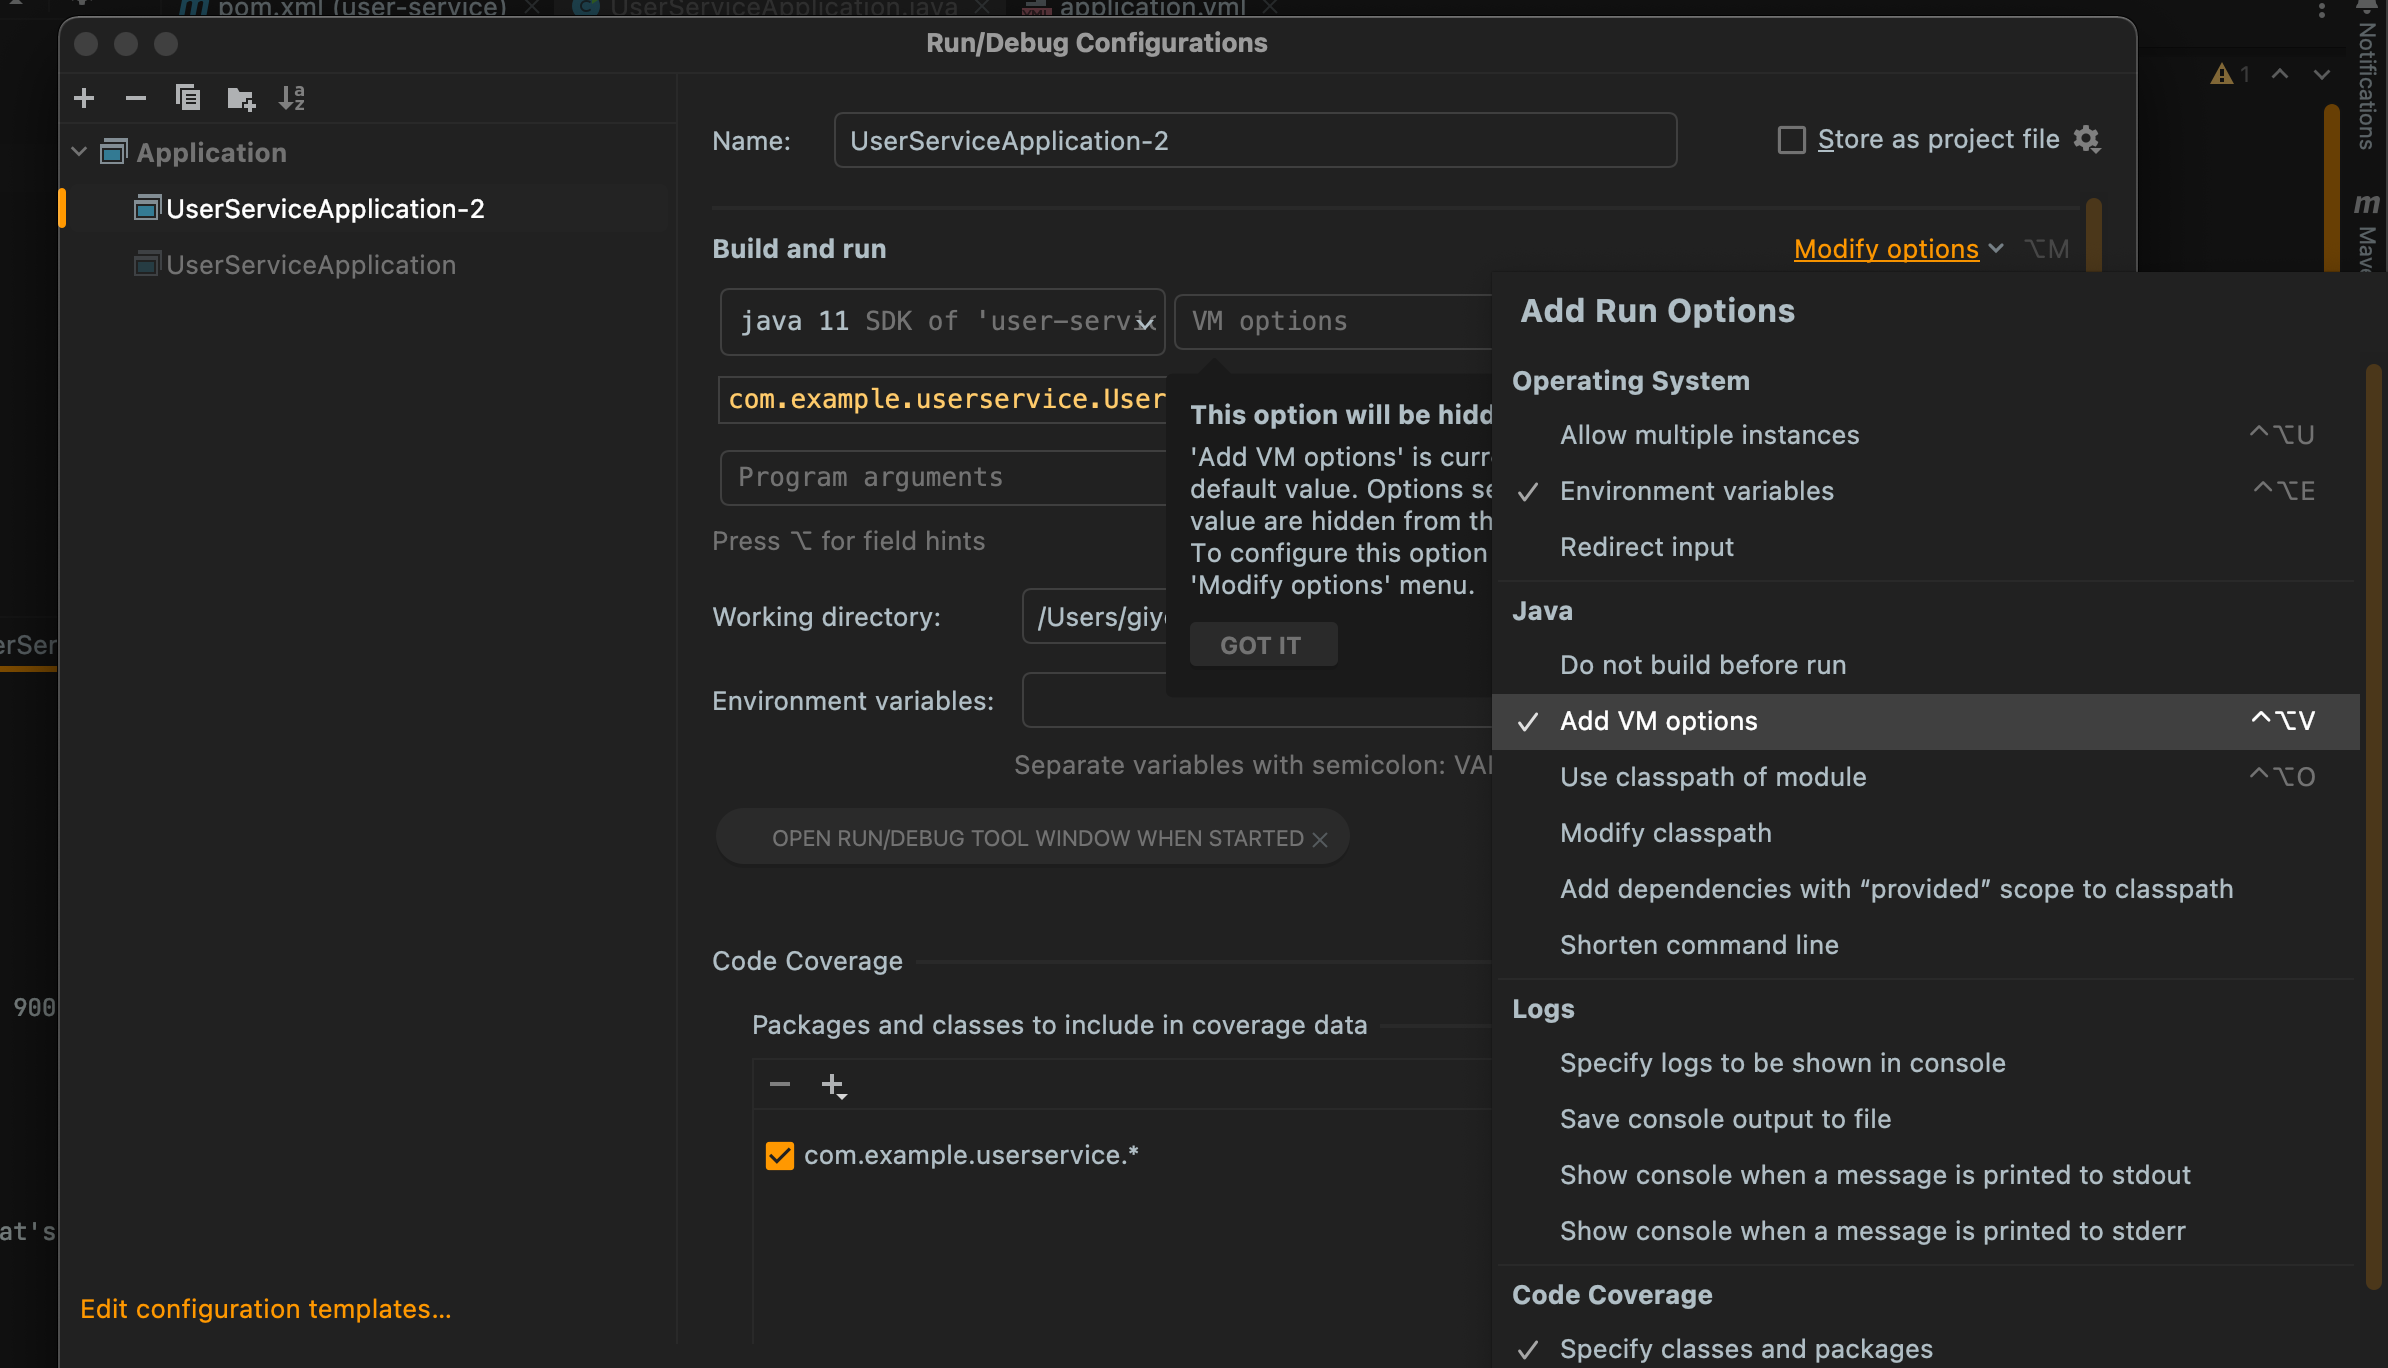Viewport: 2388px width, 1368px height.
Task: Toggle Environment variables run option
Action: tap(1926, 491)
